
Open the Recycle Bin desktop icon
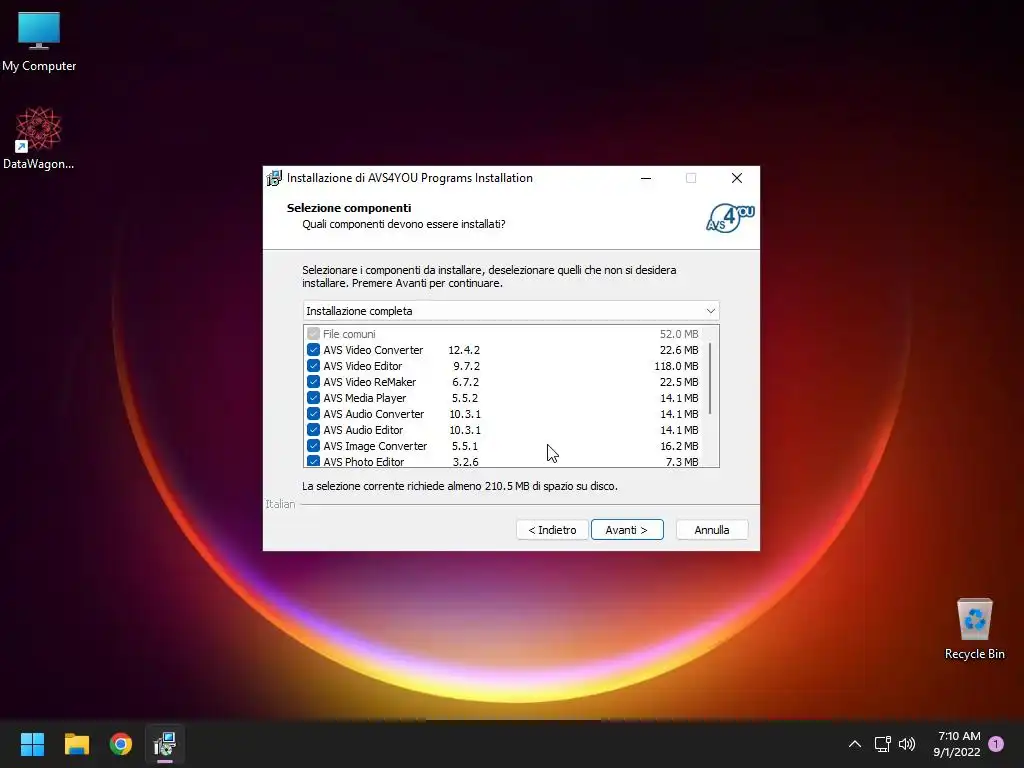point(974,628)
